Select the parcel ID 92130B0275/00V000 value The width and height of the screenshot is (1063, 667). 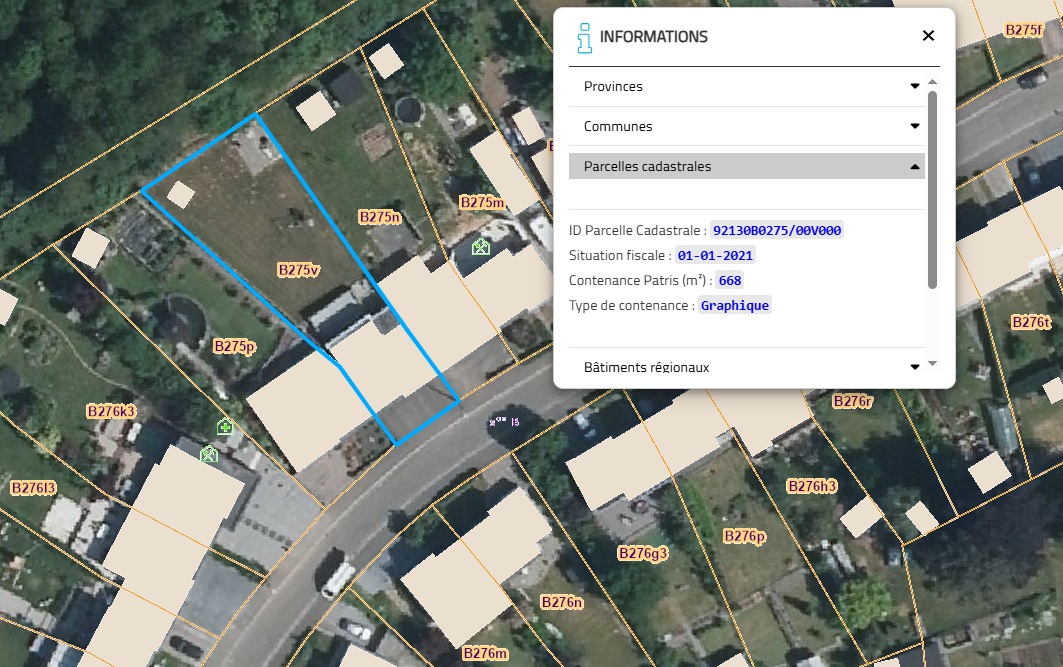[777, 230]
